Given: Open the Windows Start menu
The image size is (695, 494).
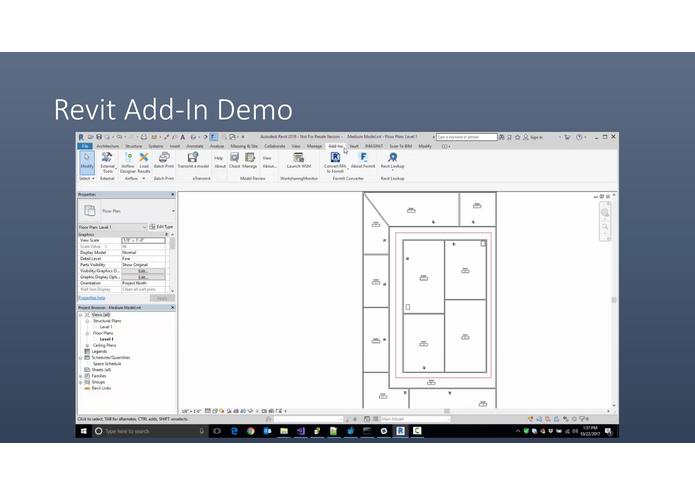Looking at the screenshot, I should [84, 431].
